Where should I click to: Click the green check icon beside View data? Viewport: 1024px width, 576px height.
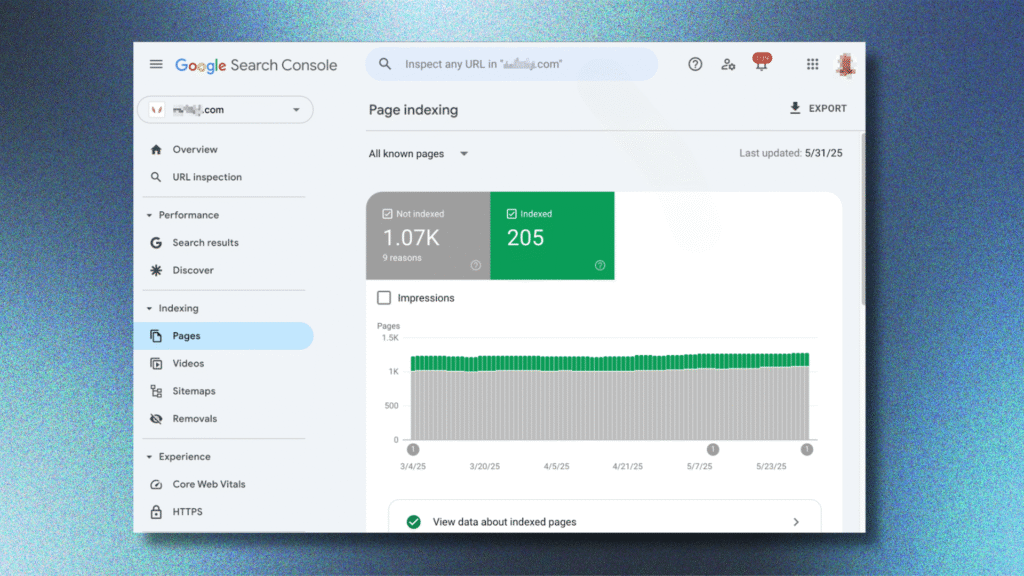coord(413,522)
